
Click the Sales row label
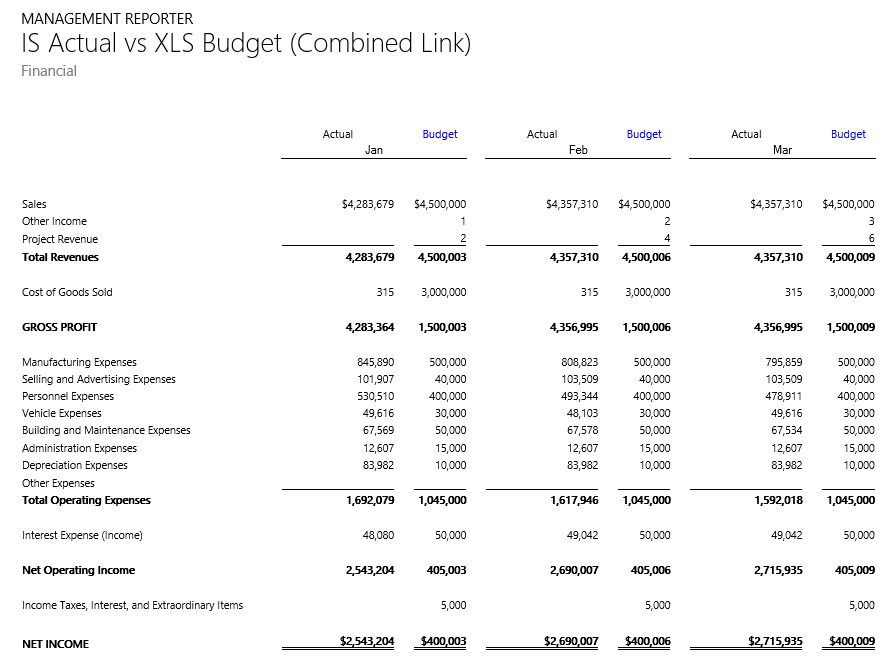[x=34, y=204]
